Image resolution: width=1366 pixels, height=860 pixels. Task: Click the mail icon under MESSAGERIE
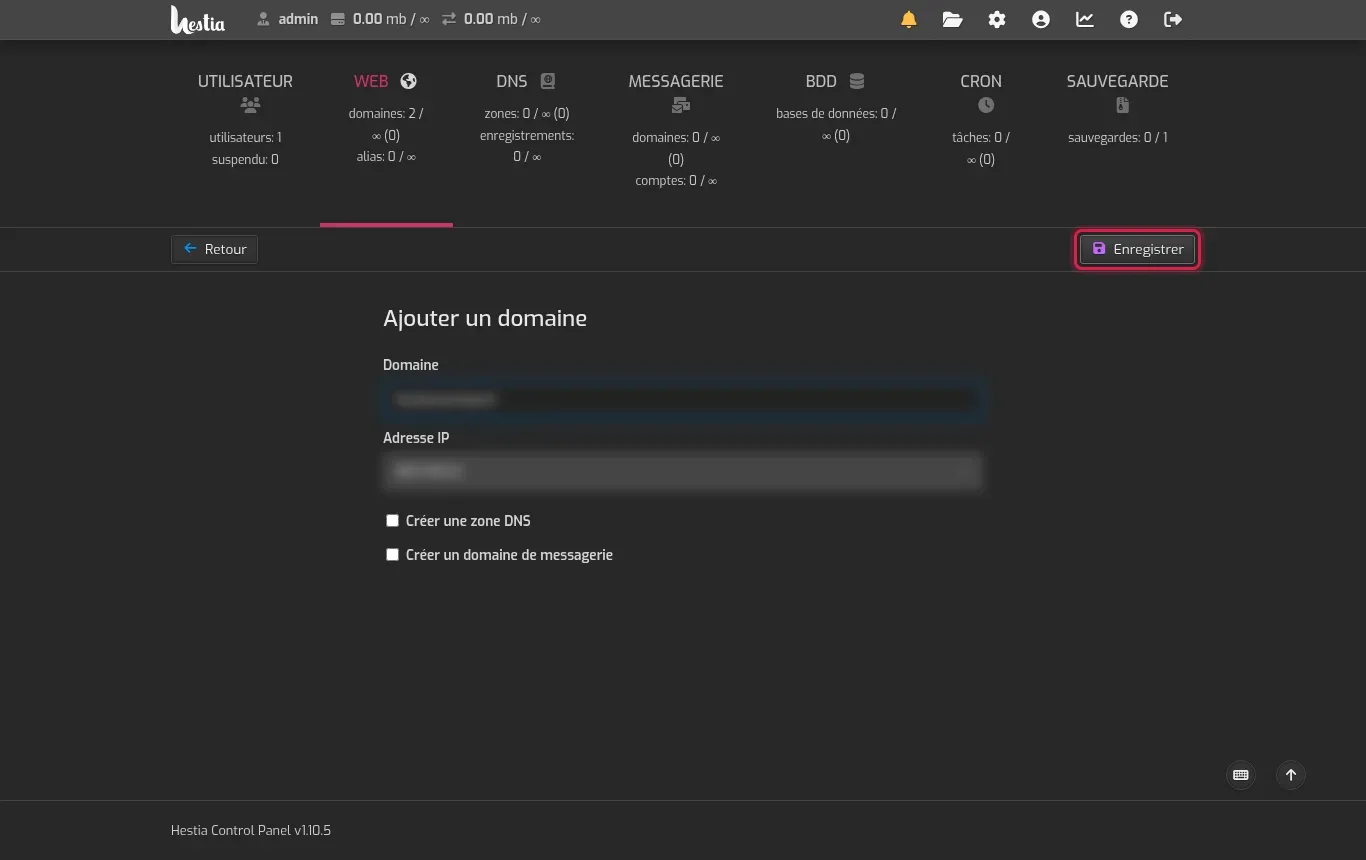tap(681, 105)
